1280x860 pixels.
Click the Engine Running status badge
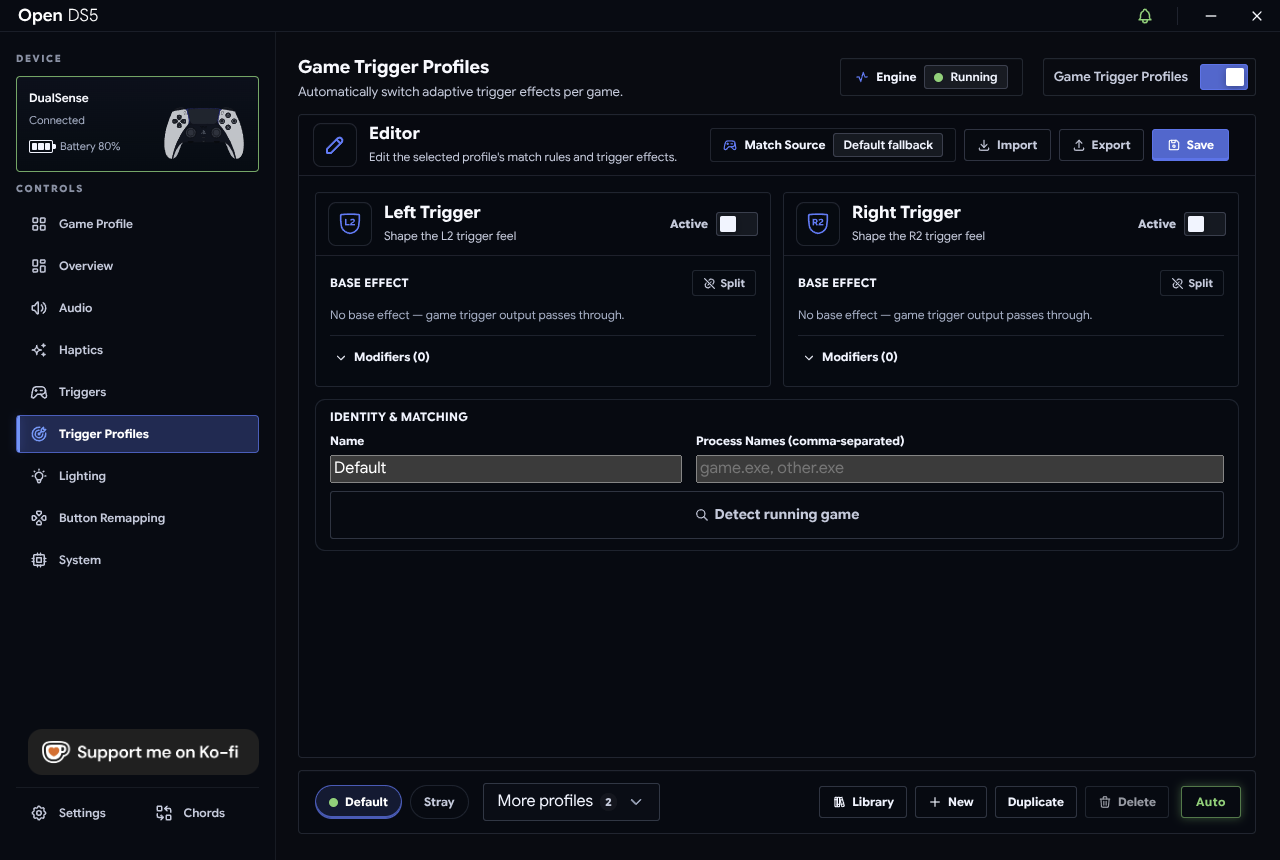coord(966,77)
